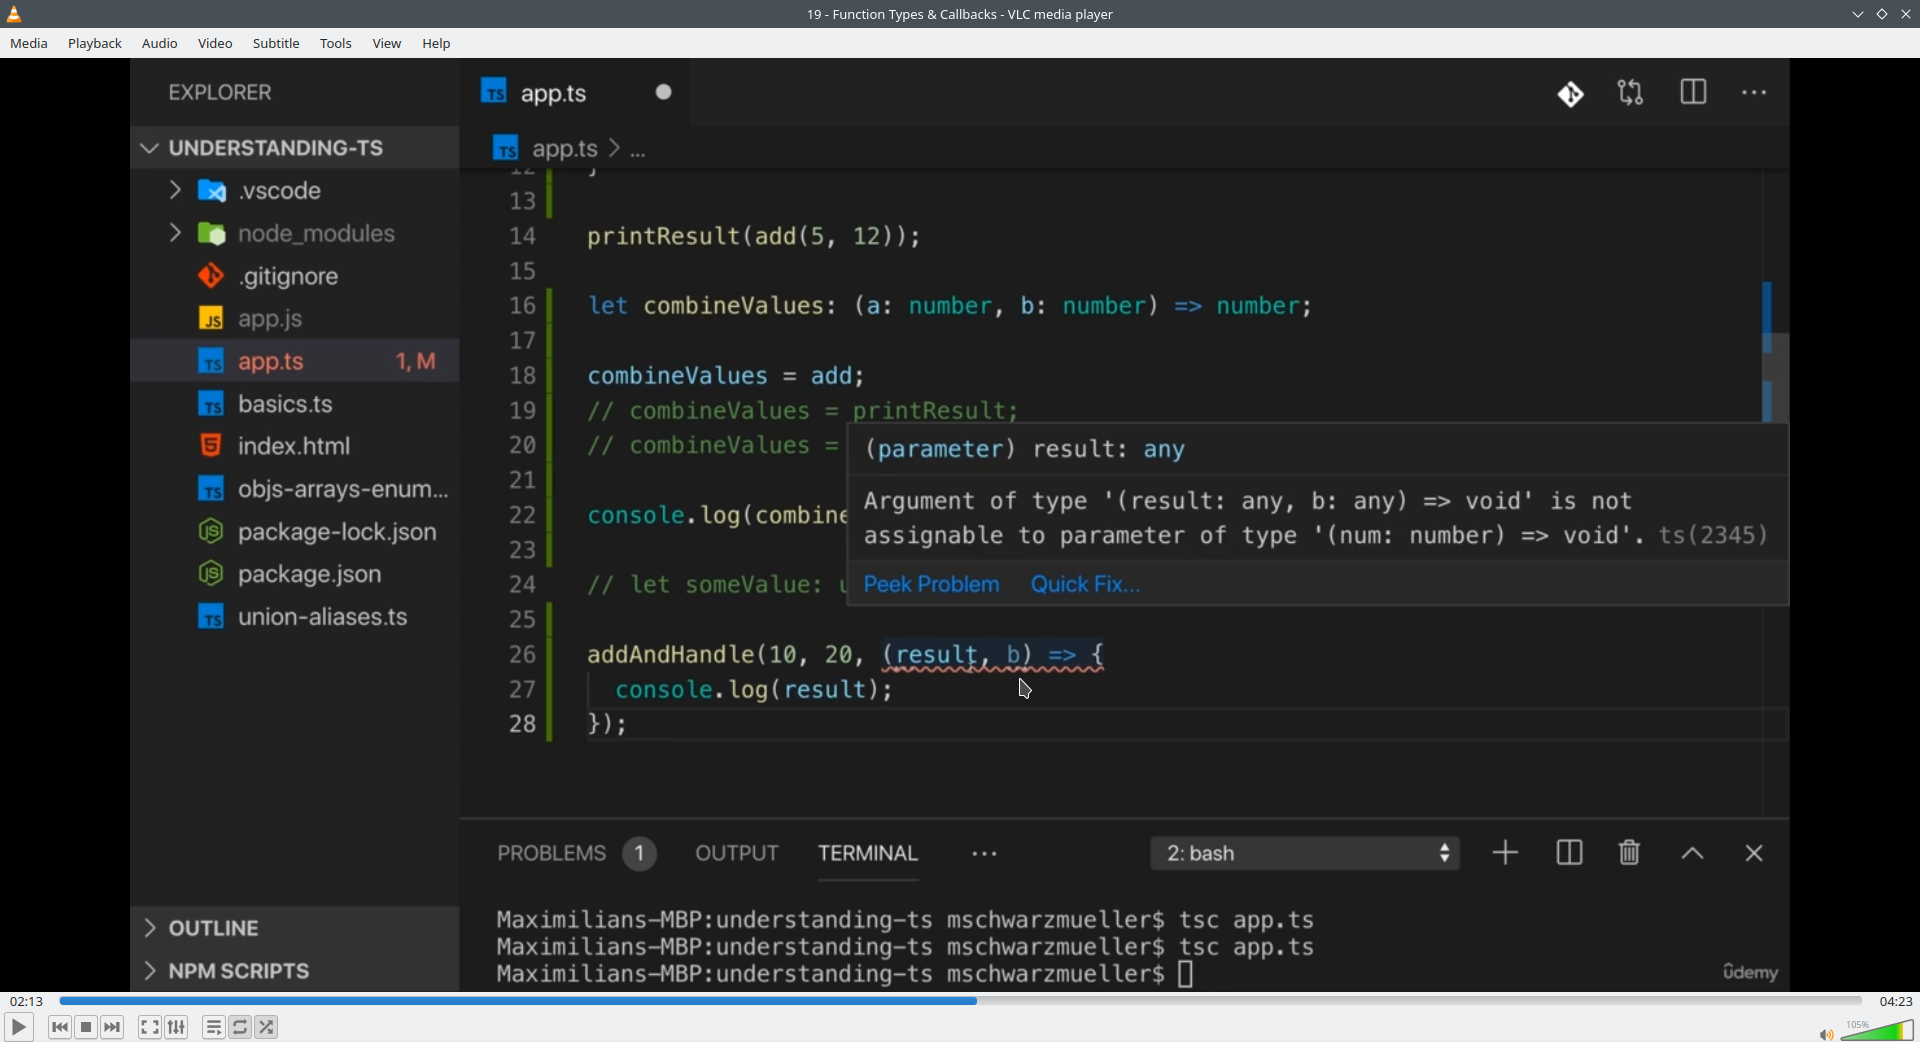This screenshot has width=1920, height=1042.
Task: Skip to the previous media track
Action: (x=60, y=1027)
